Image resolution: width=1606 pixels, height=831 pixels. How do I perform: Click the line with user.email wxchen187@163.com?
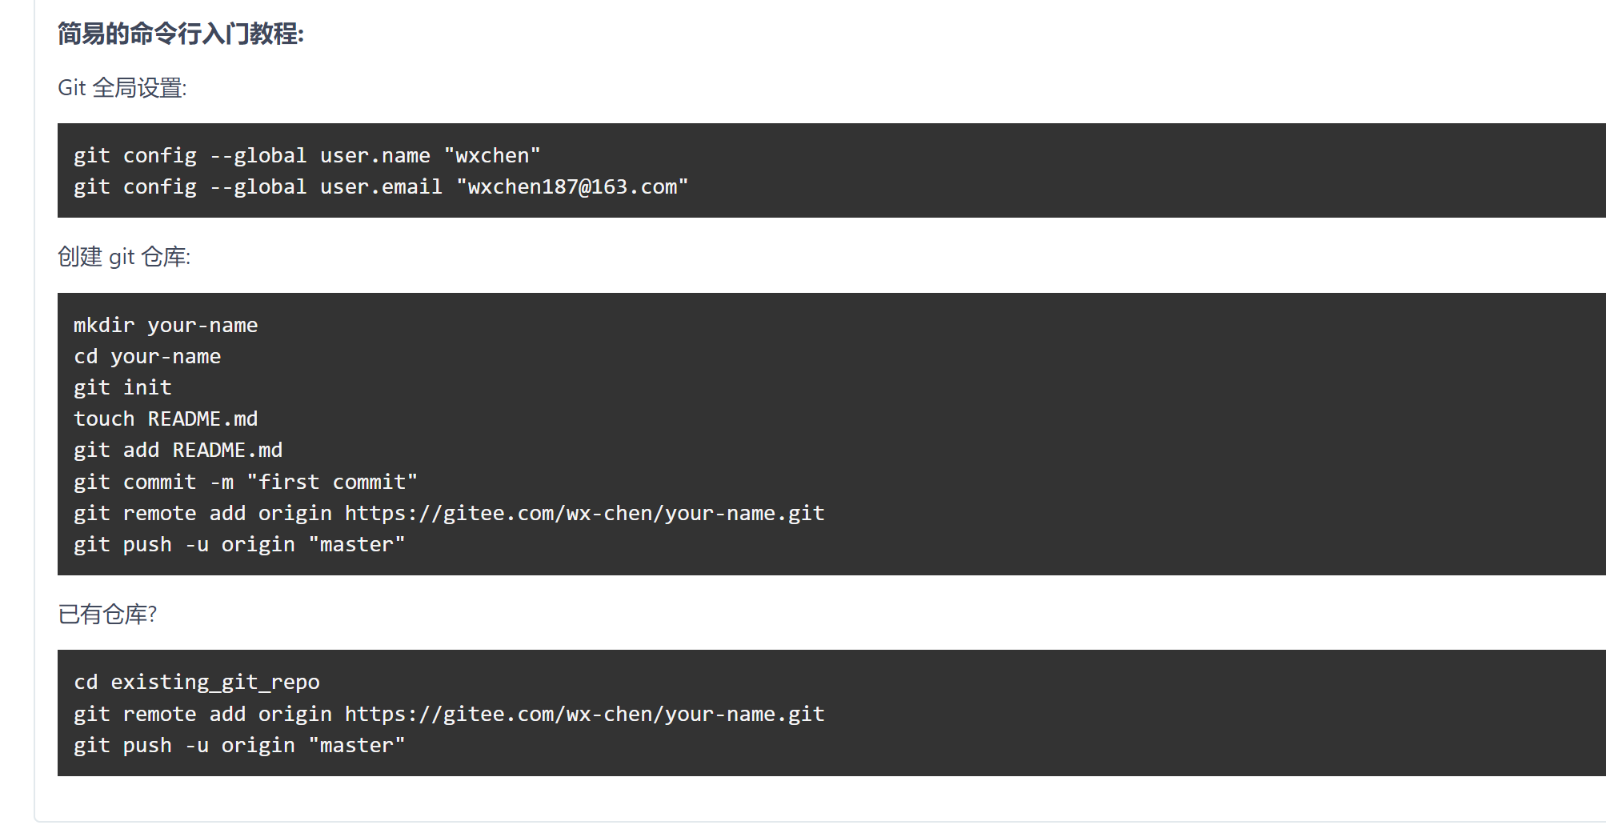pyautogui.click(x=381, y=186)
